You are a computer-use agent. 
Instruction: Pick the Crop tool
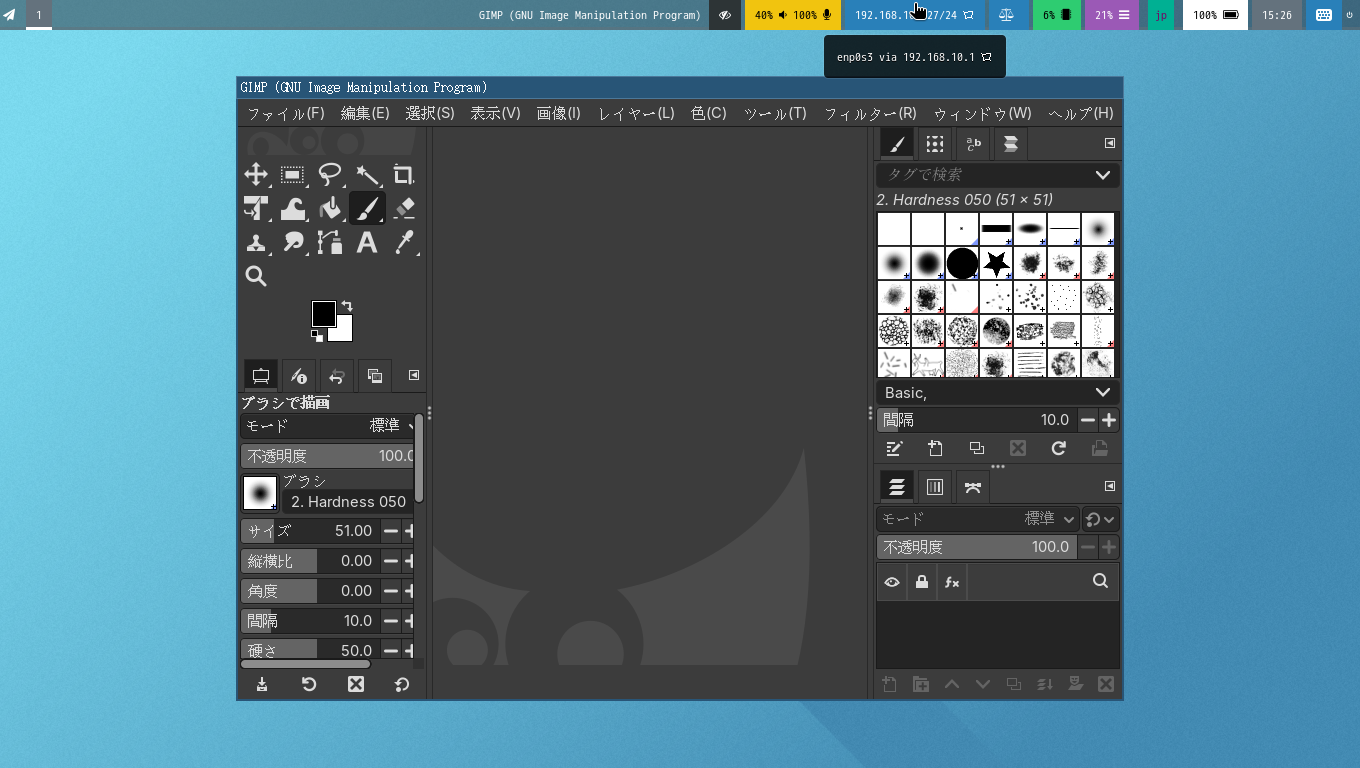click(x=403, y=175)
